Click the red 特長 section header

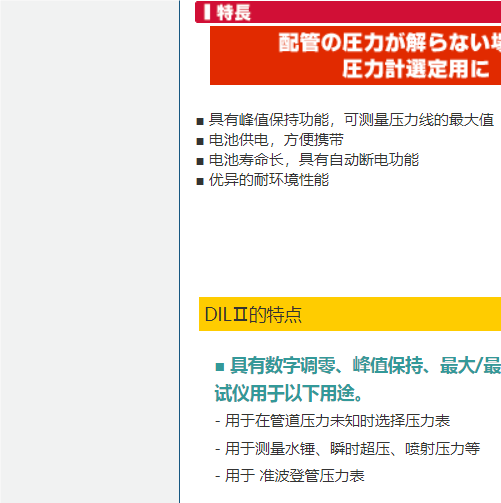tap(348, 12)
